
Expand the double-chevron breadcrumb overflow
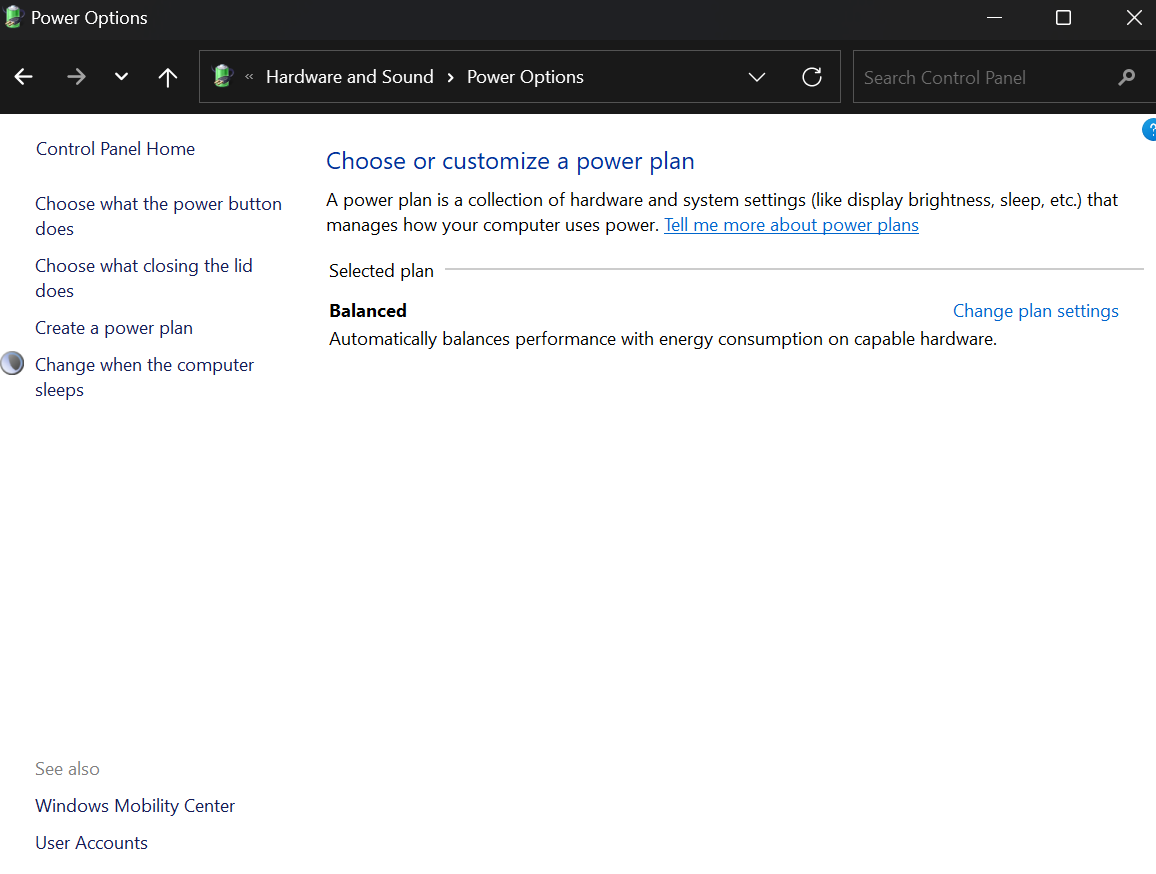pos(249,77)
